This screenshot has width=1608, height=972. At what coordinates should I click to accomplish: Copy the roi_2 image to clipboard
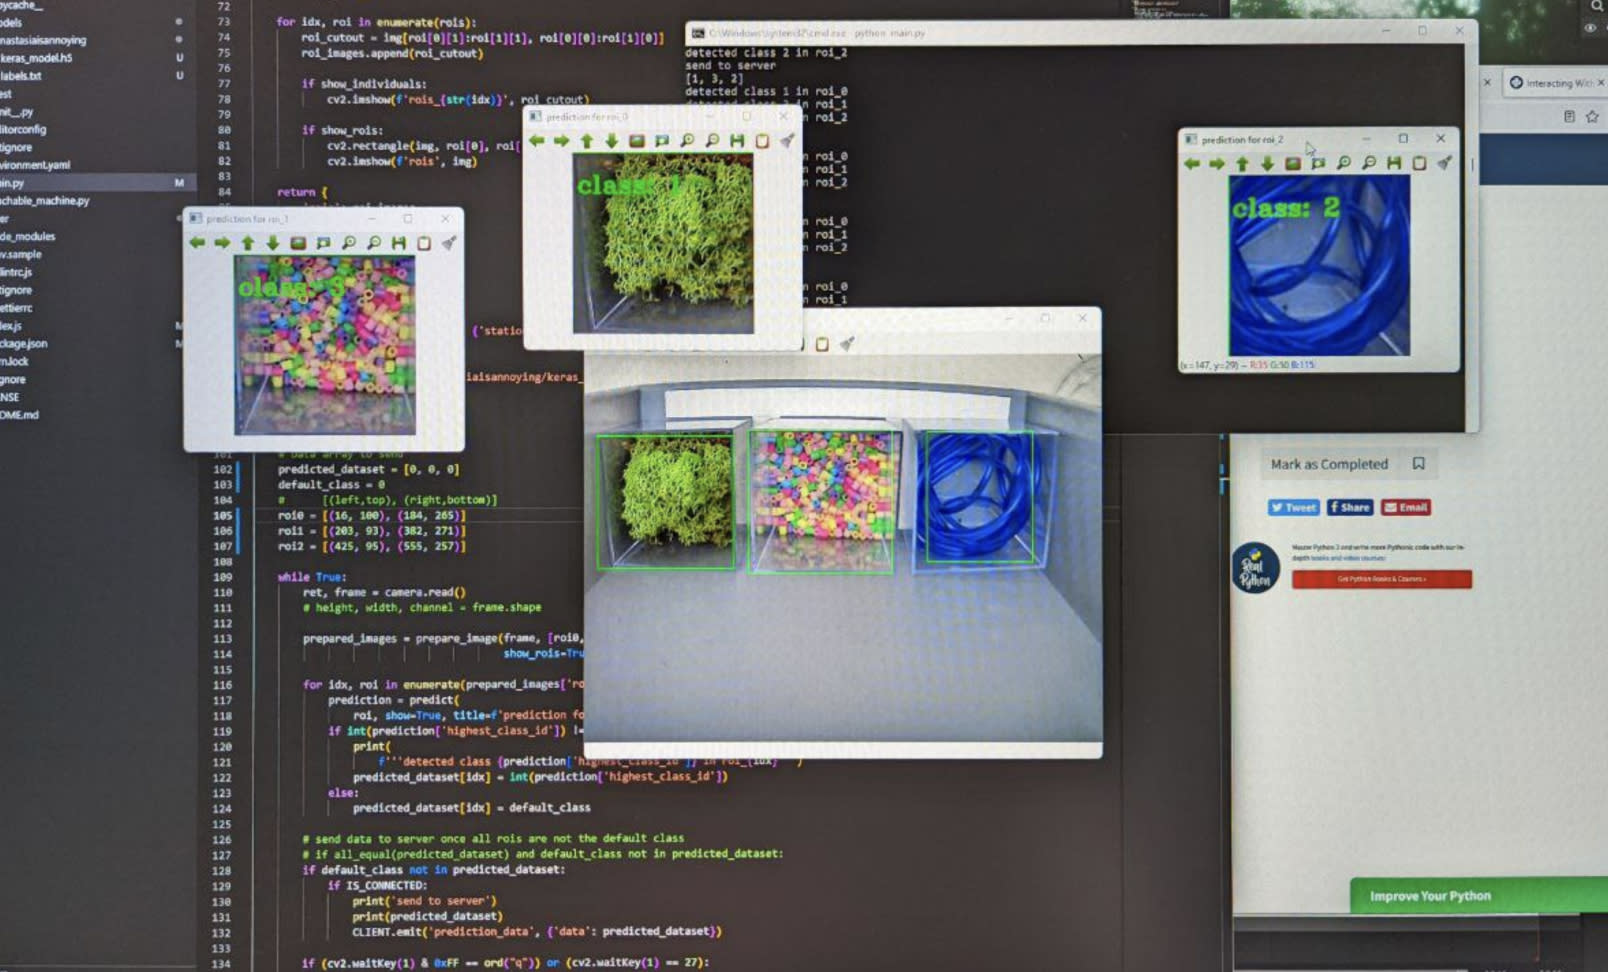(1419, 163)
